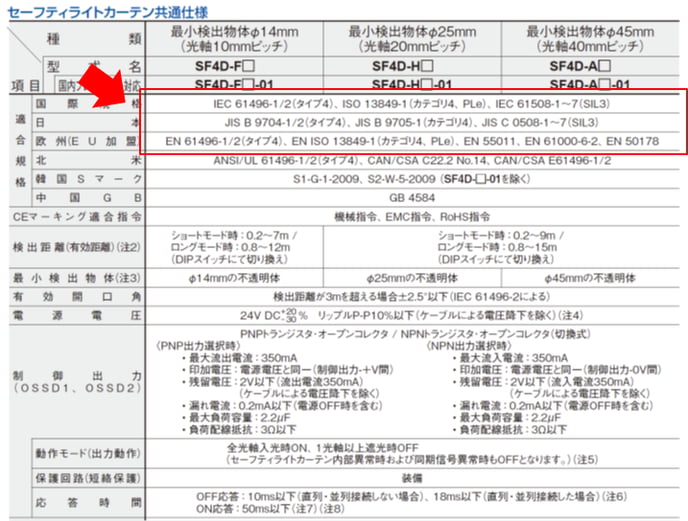Select the IEC 61496-1/2 international standards row
Image resolution: width=688 pixels, height=521 pixels.
point(411,103)
